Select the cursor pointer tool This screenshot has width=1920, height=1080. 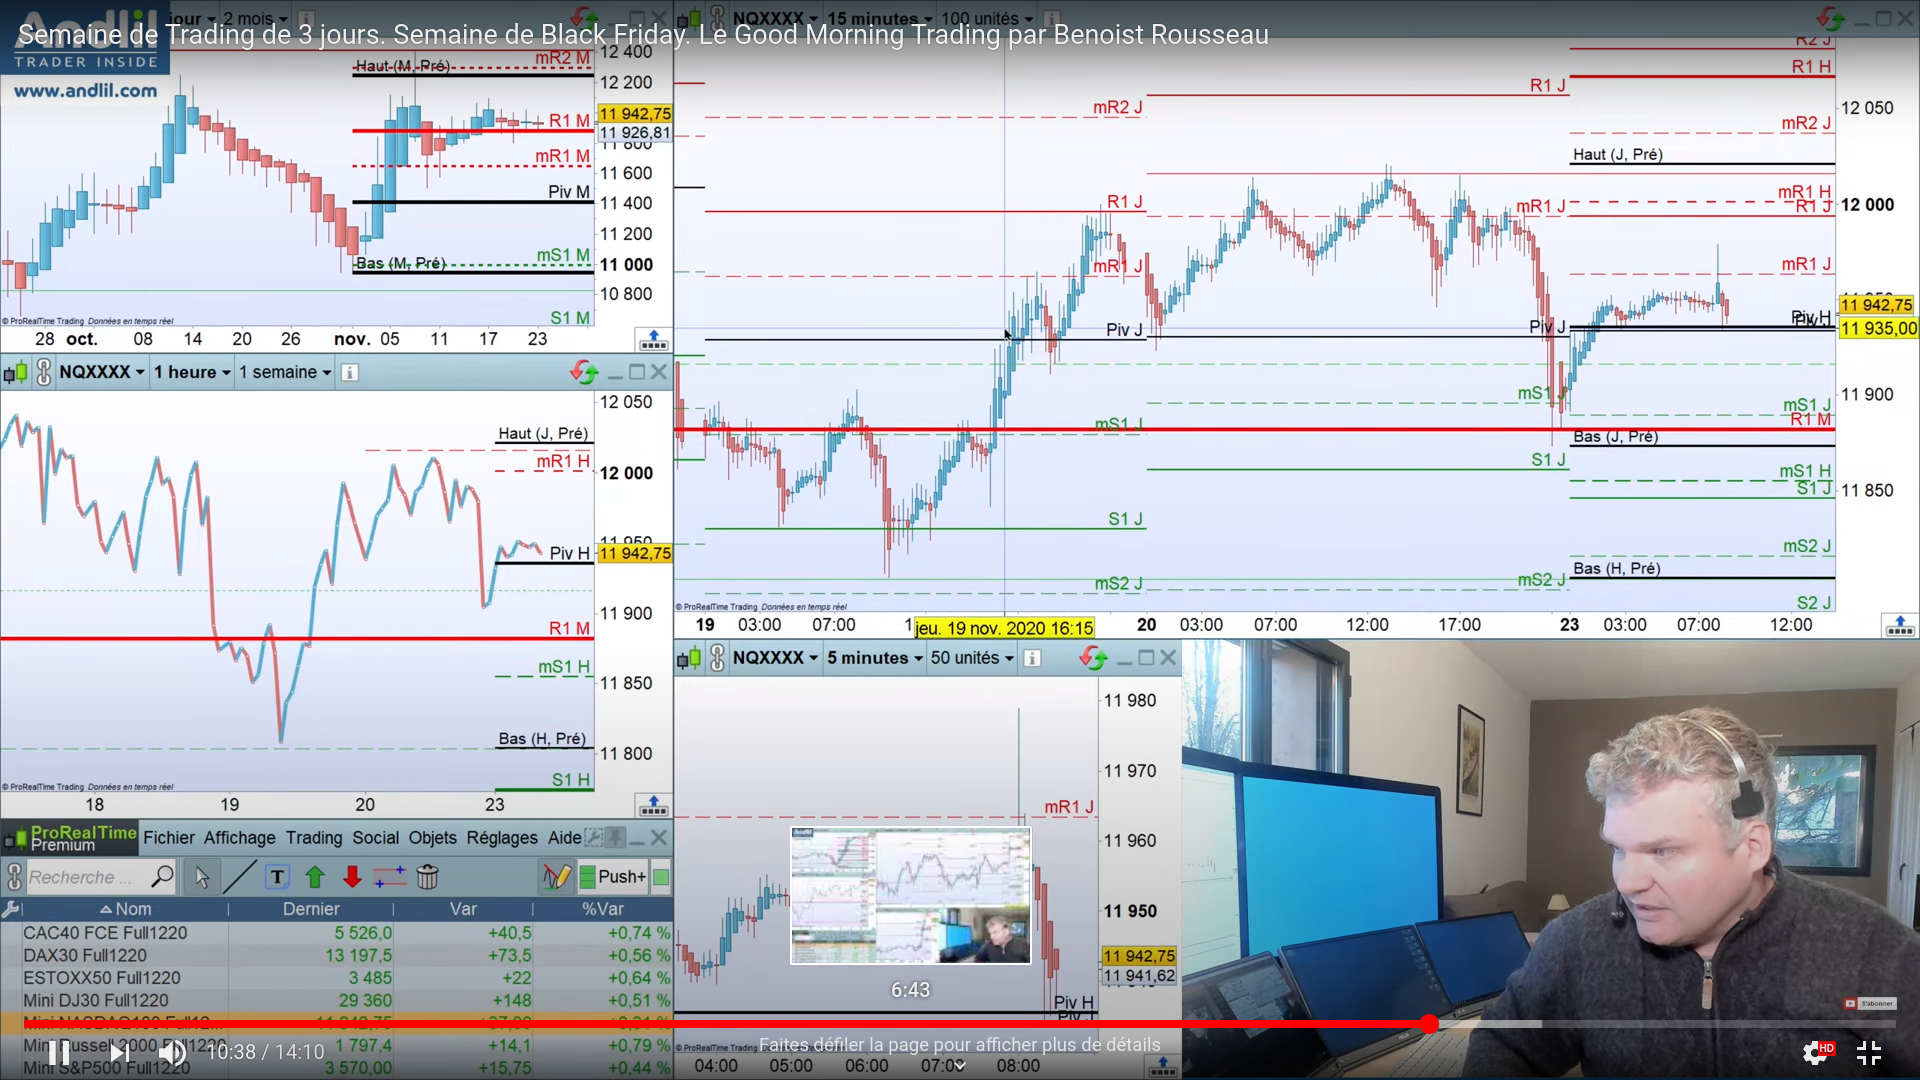click(202, 878)
